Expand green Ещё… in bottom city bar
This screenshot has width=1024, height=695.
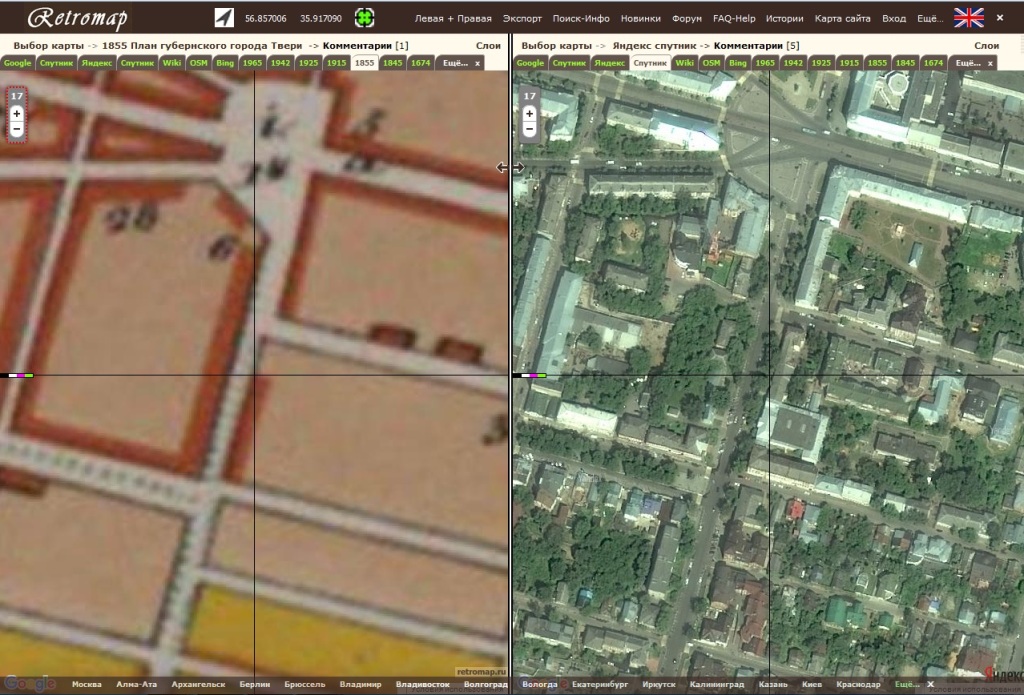coord(906,684)
